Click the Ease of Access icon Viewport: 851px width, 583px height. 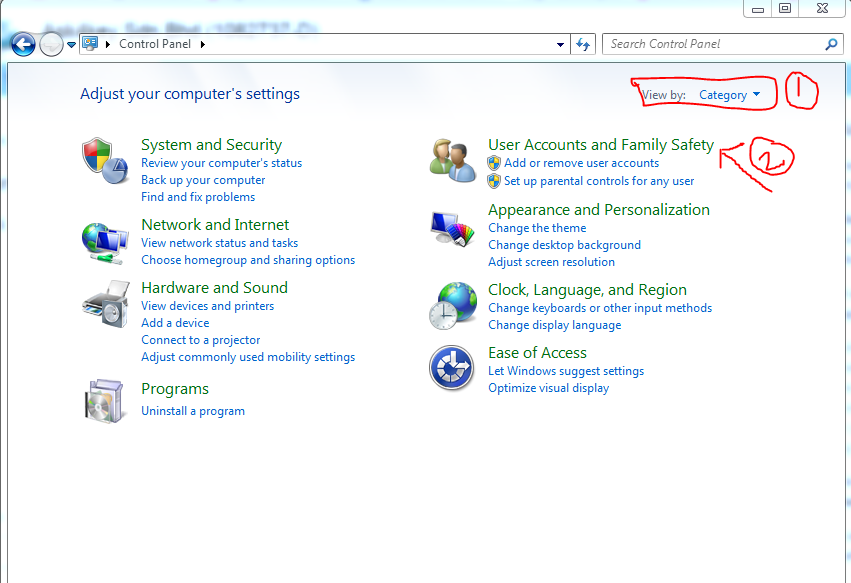coord(452,368)
